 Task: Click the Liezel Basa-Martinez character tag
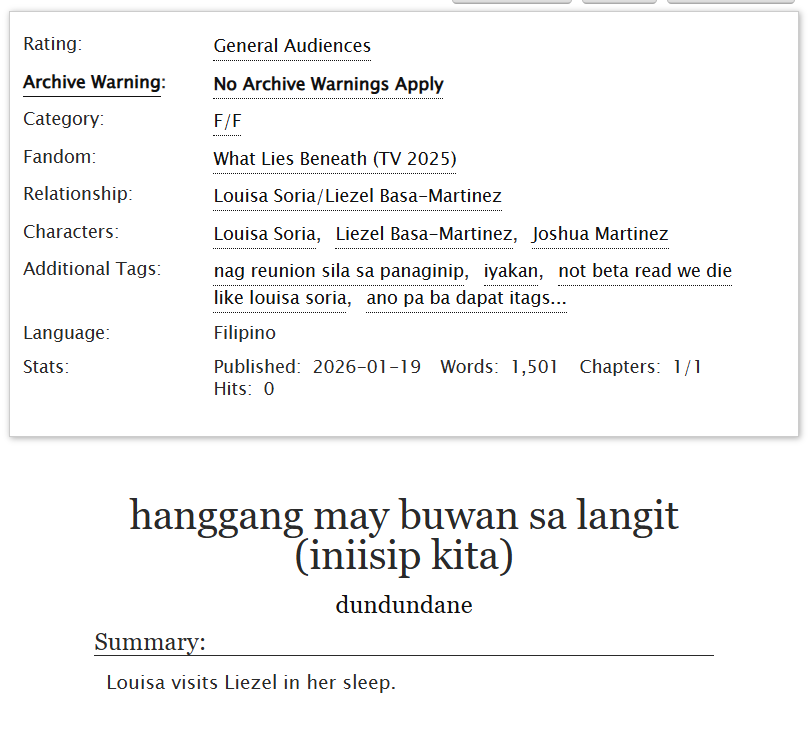point(424,234)
